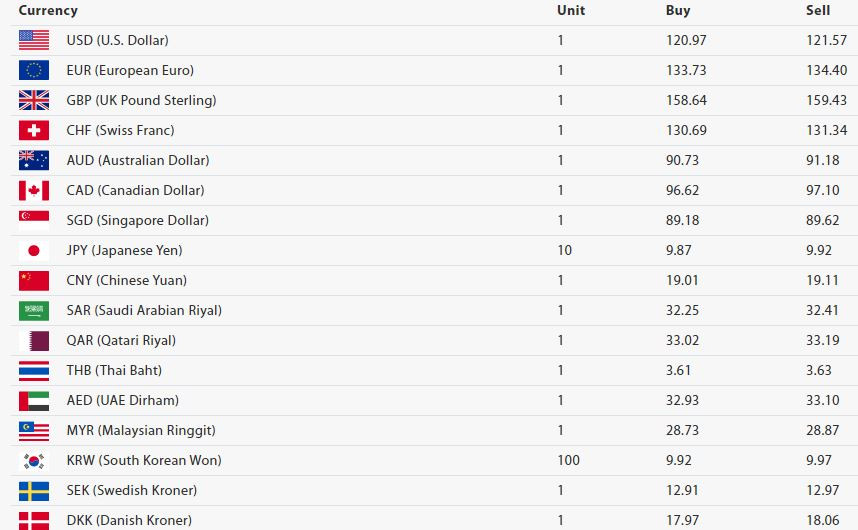858x530 pixels.
Task: Select the Australian flag icon
Action: (34, 160)
